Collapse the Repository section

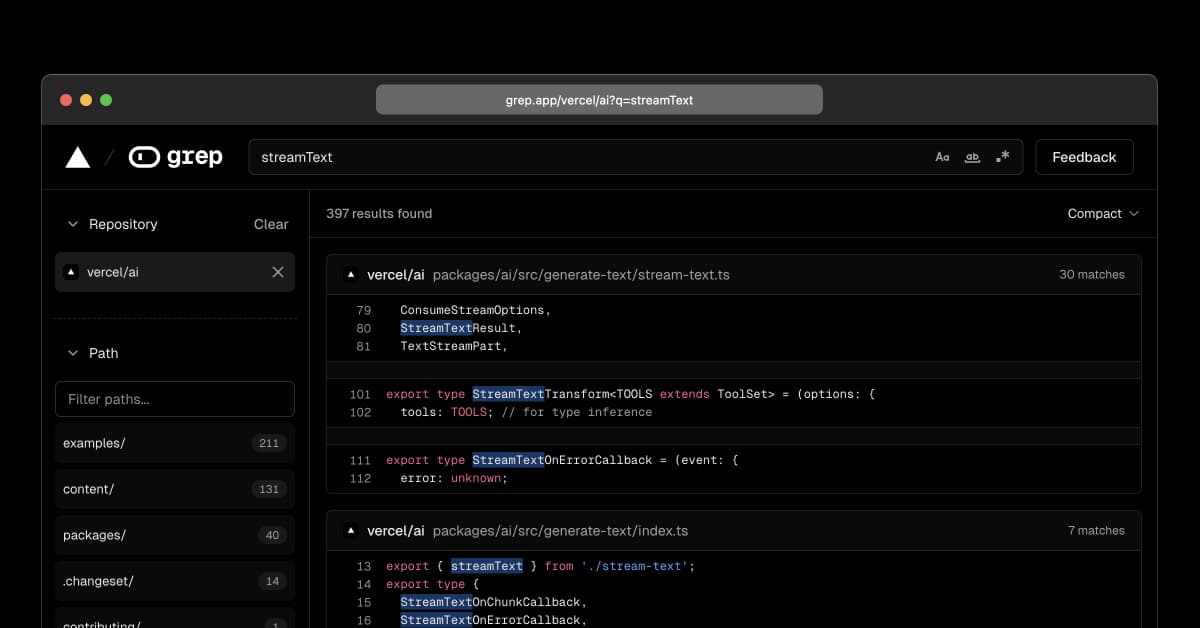(x=72, y=225)
